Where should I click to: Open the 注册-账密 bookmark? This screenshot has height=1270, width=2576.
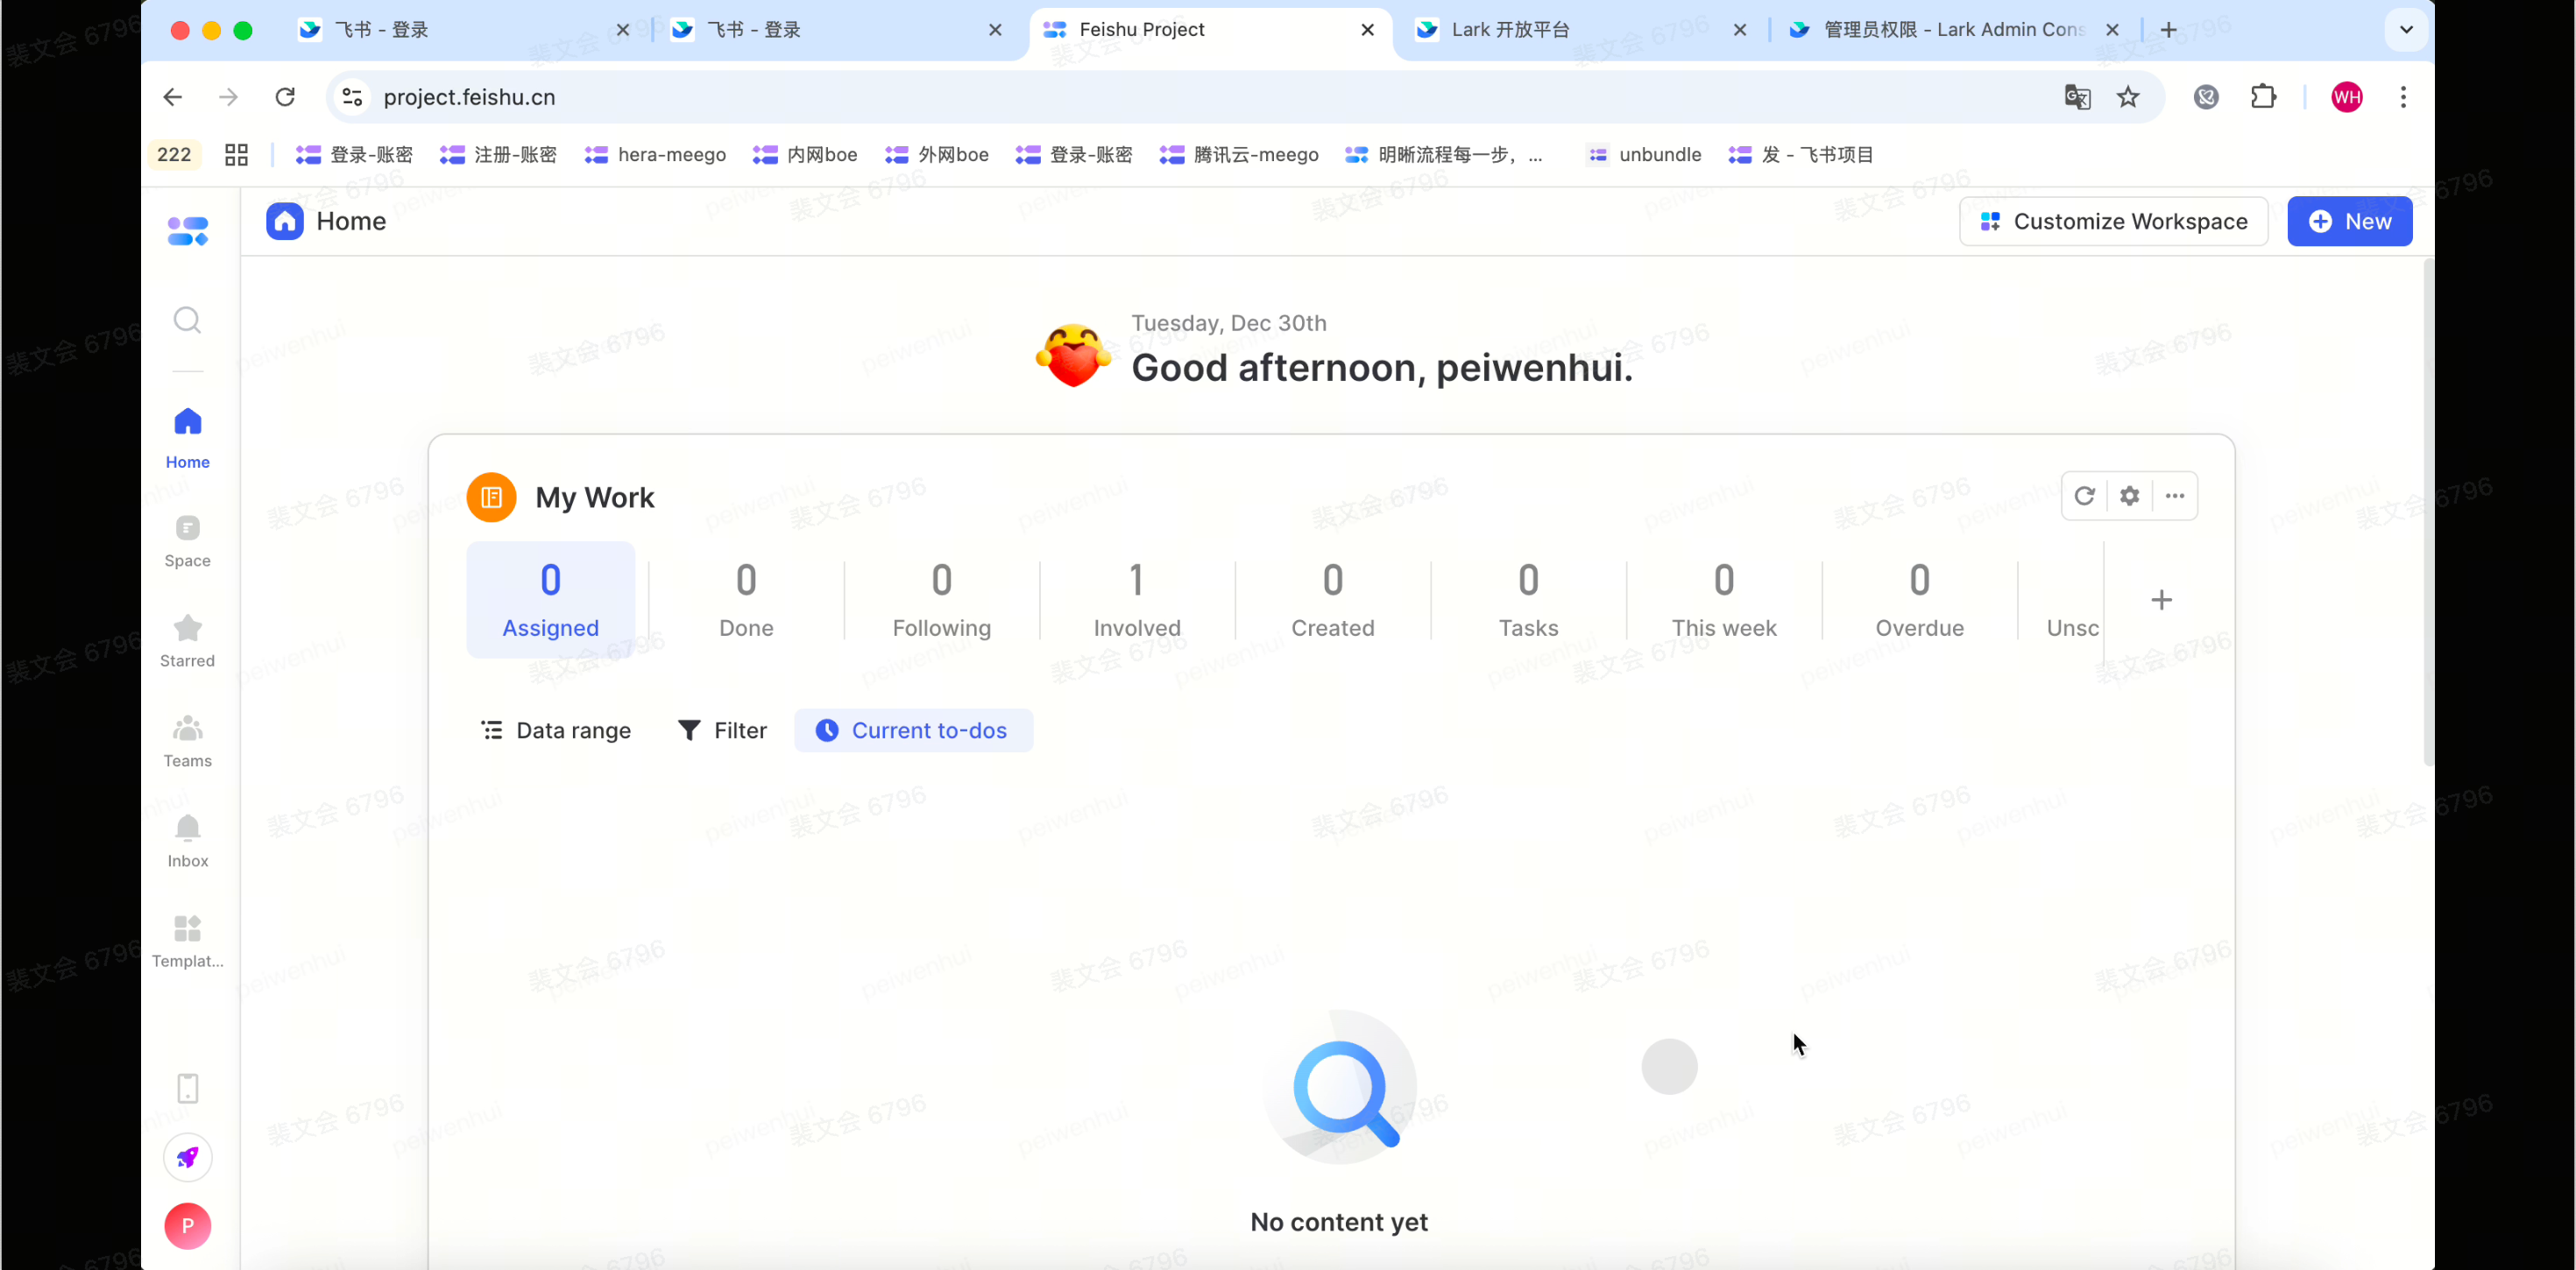(x=498, y=155)
